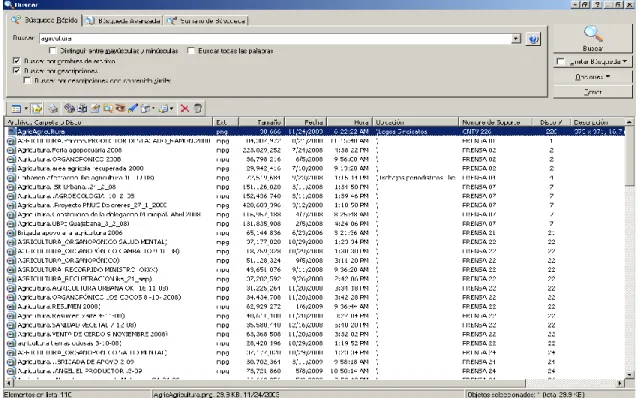Viewport: 639px width, 398px height.
Task: Click vertical scrollbar down arrow
Action: point(629,374)
